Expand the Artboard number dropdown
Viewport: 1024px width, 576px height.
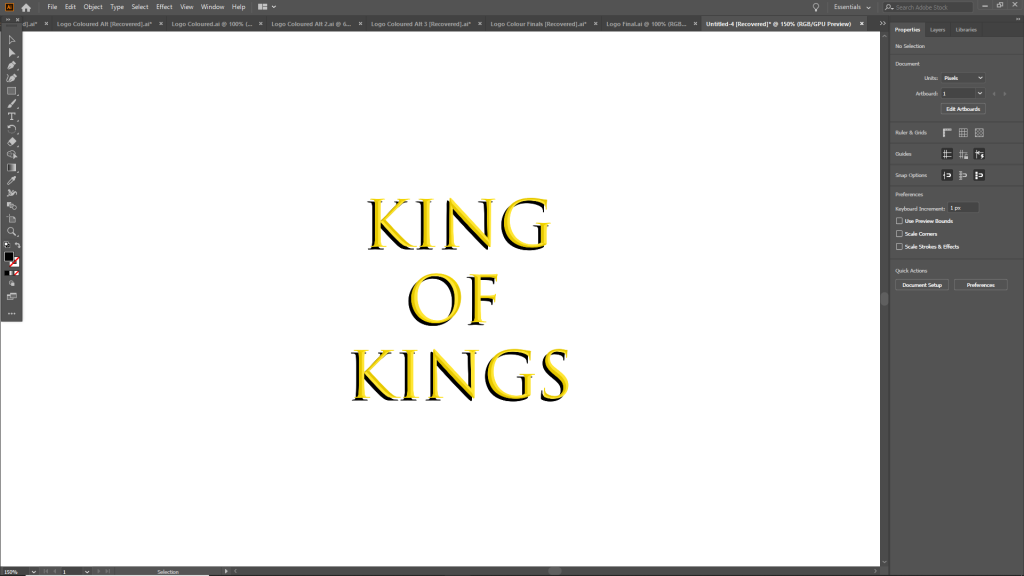click(962, 93)
